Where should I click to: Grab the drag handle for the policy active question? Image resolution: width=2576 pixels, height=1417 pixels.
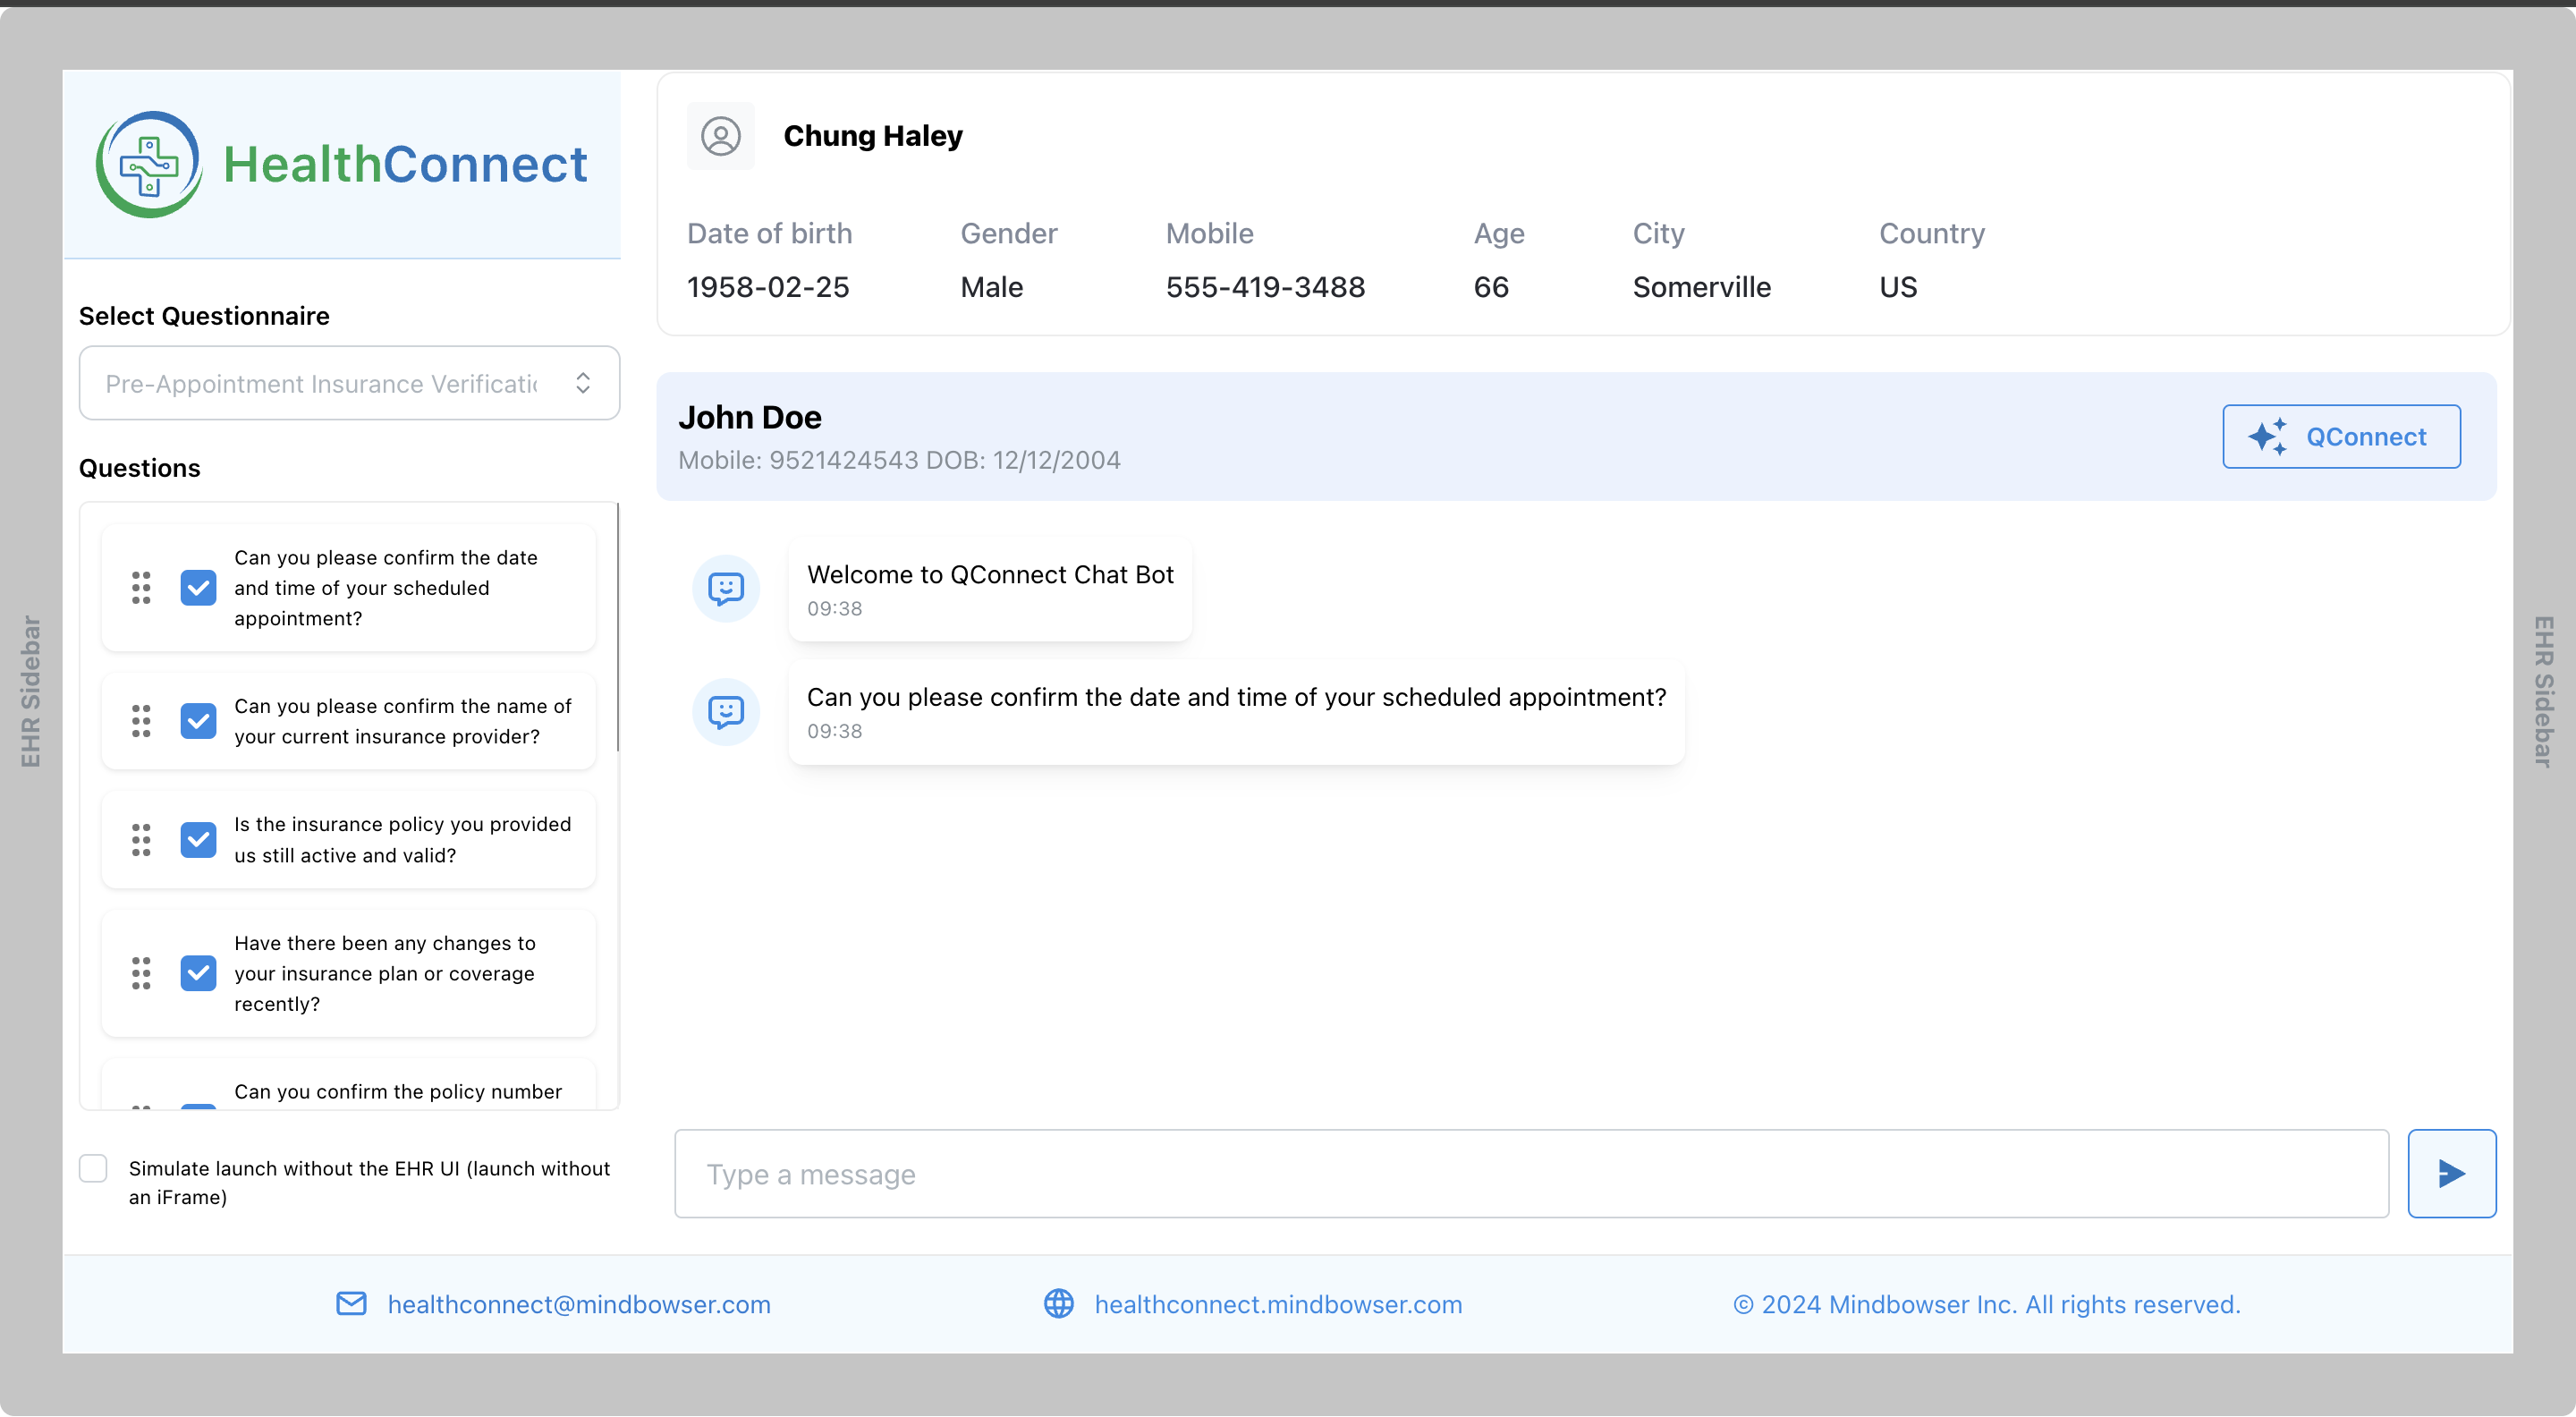pyautogui.click(x=141, y=840)
